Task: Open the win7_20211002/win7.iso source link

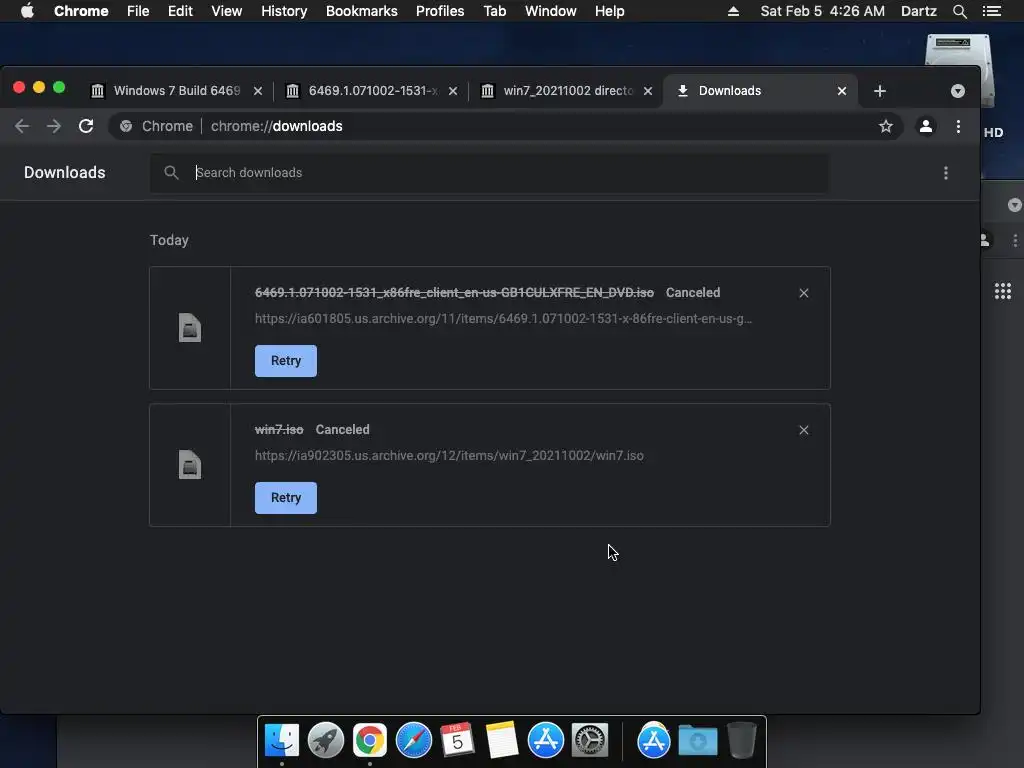Action: point(449,456)
